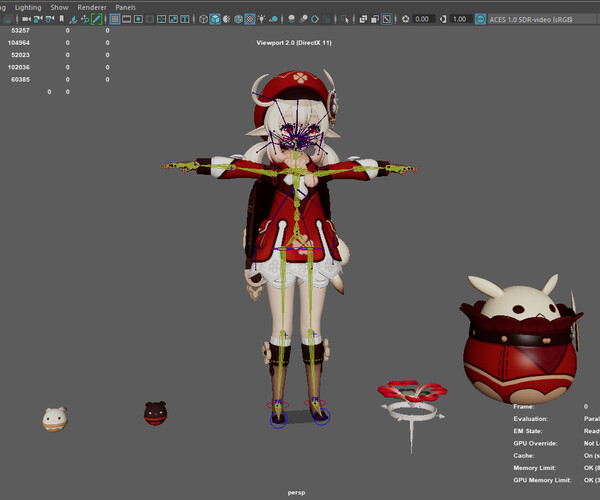
Task: Toggle the Depth of Field icon
Action: tap(326, 19)
